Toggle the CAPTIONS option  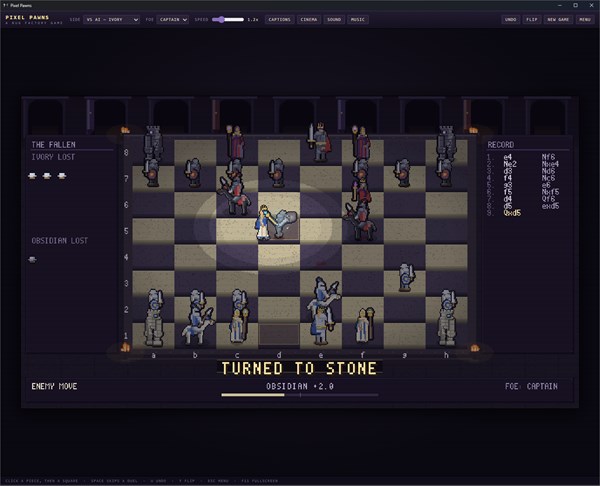279,20
